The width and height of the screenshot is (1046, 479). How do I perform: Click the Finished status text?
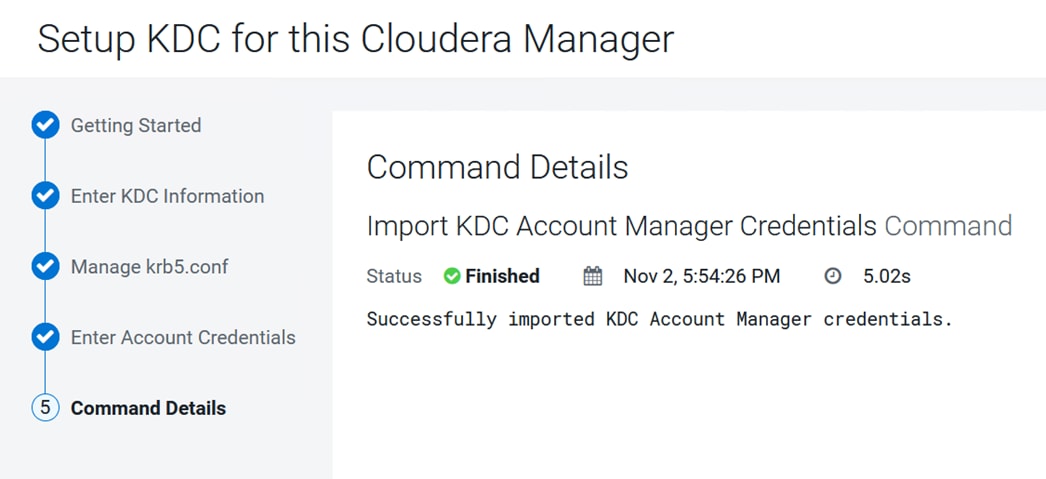click(x=502, y=276)
